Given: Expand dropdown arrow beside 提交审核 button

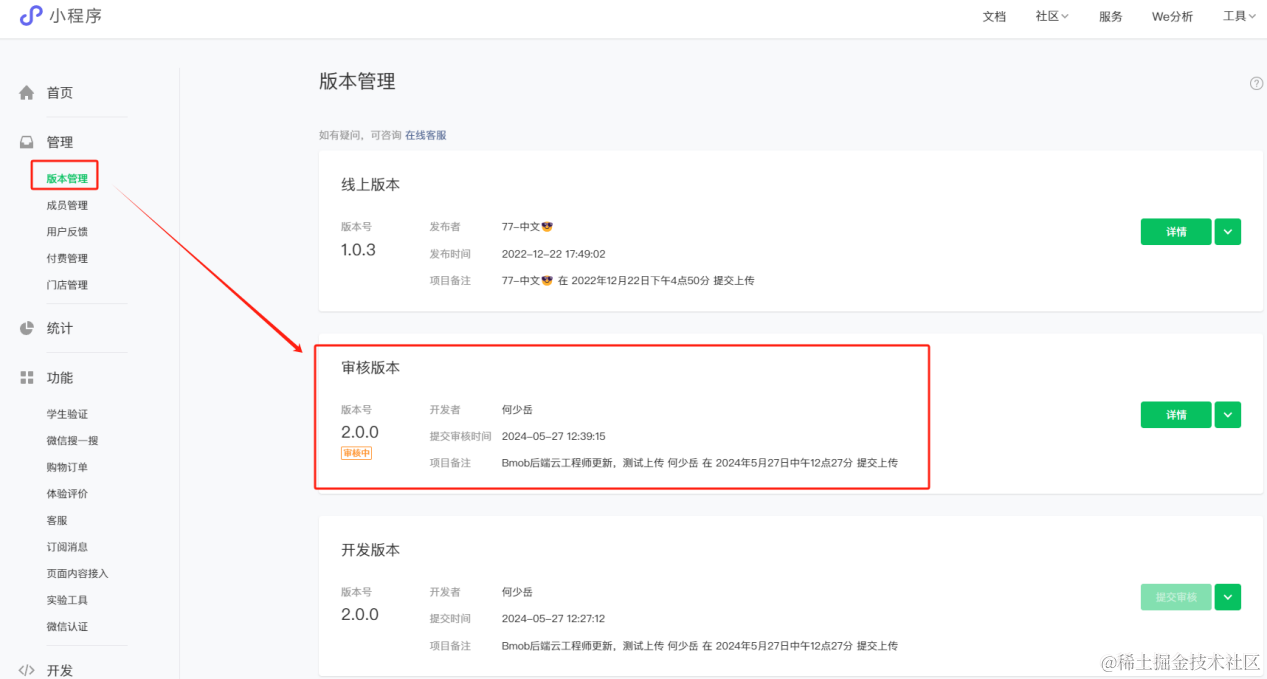Looking at the screenshot, I should click(x=1228, y=597).
